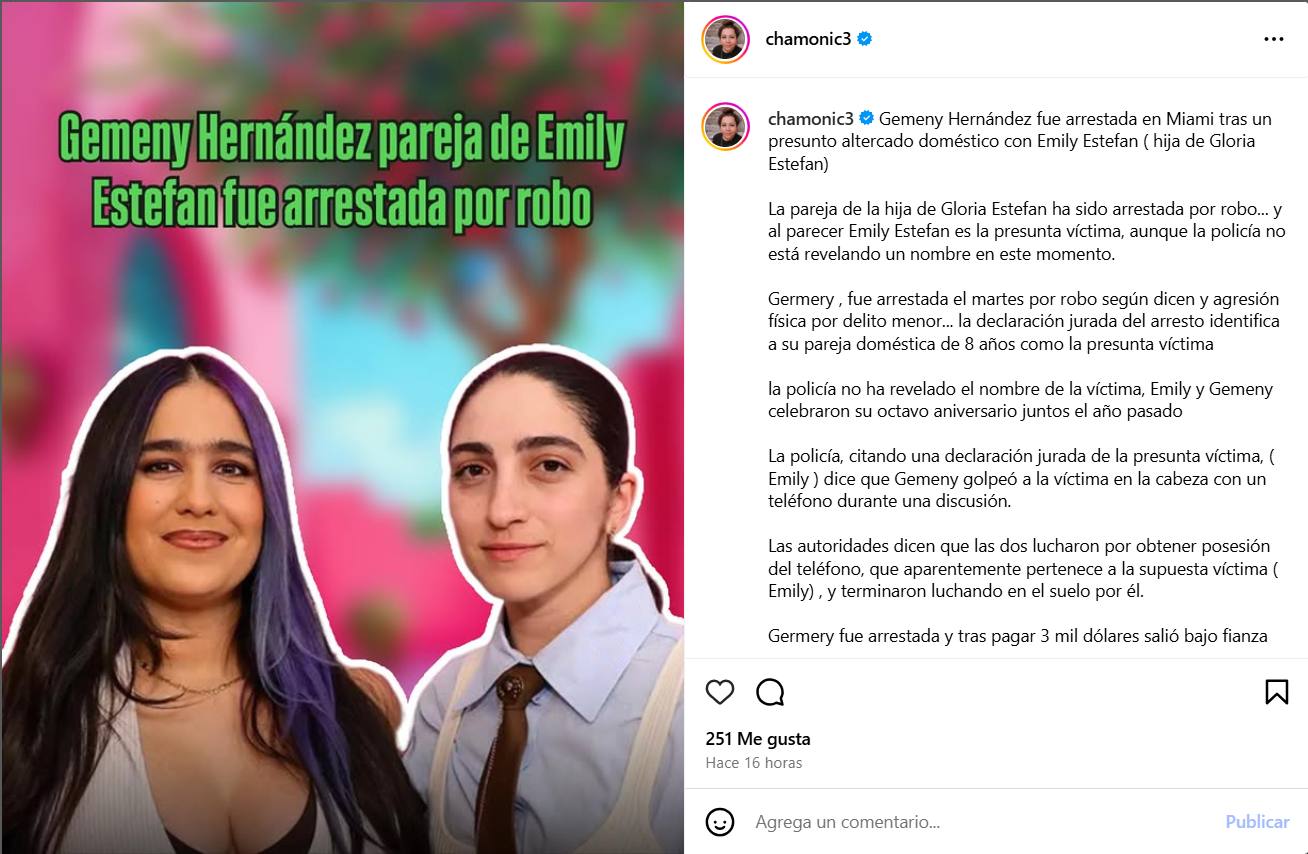Click the Hace 16 horas timestamp
The image size is (1308, 854).
click(x=754, y=762)
